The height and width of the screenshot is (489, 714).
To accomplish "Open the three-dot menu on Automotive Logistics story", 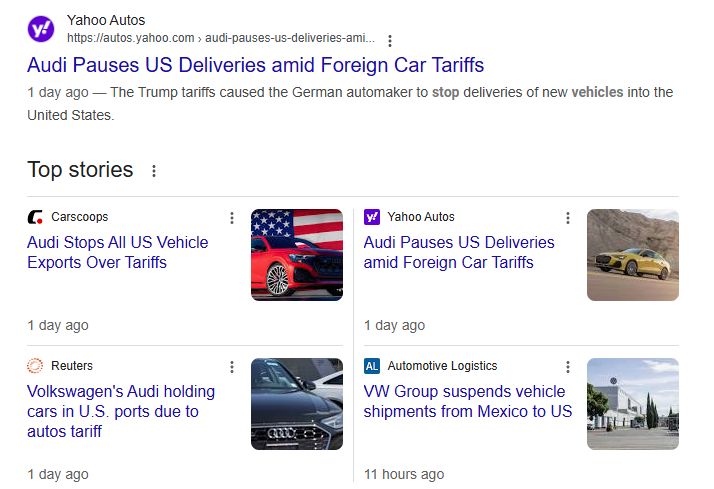I will tap(568, 367).
